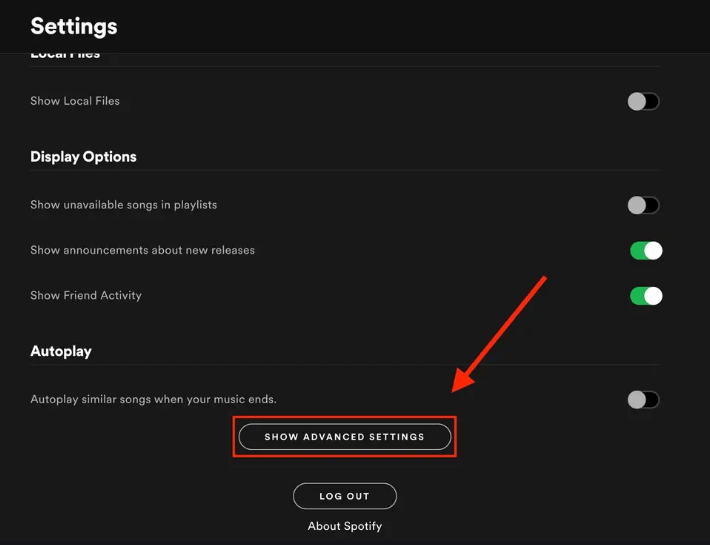Click the Display Options section heading
The width and height of the screenshot is (710, 545).
[x=83, y=157]
